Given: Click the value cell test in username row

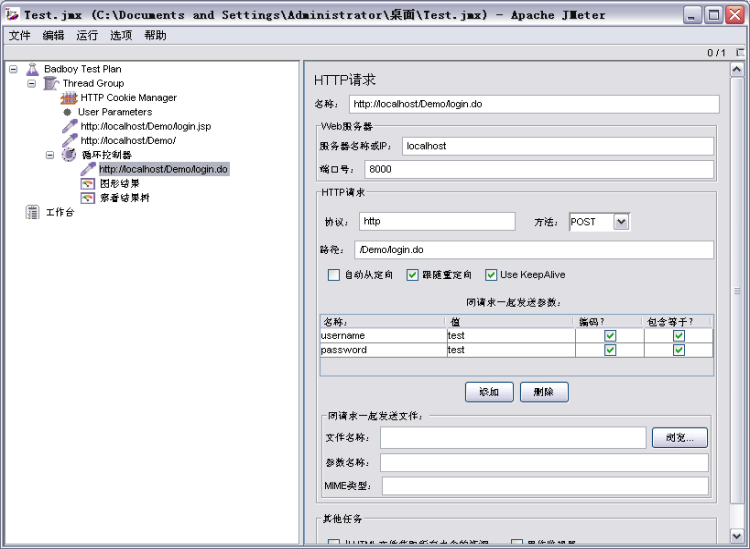Looking at the screenshot, I should pyautogui.click(x=511, y=336).
